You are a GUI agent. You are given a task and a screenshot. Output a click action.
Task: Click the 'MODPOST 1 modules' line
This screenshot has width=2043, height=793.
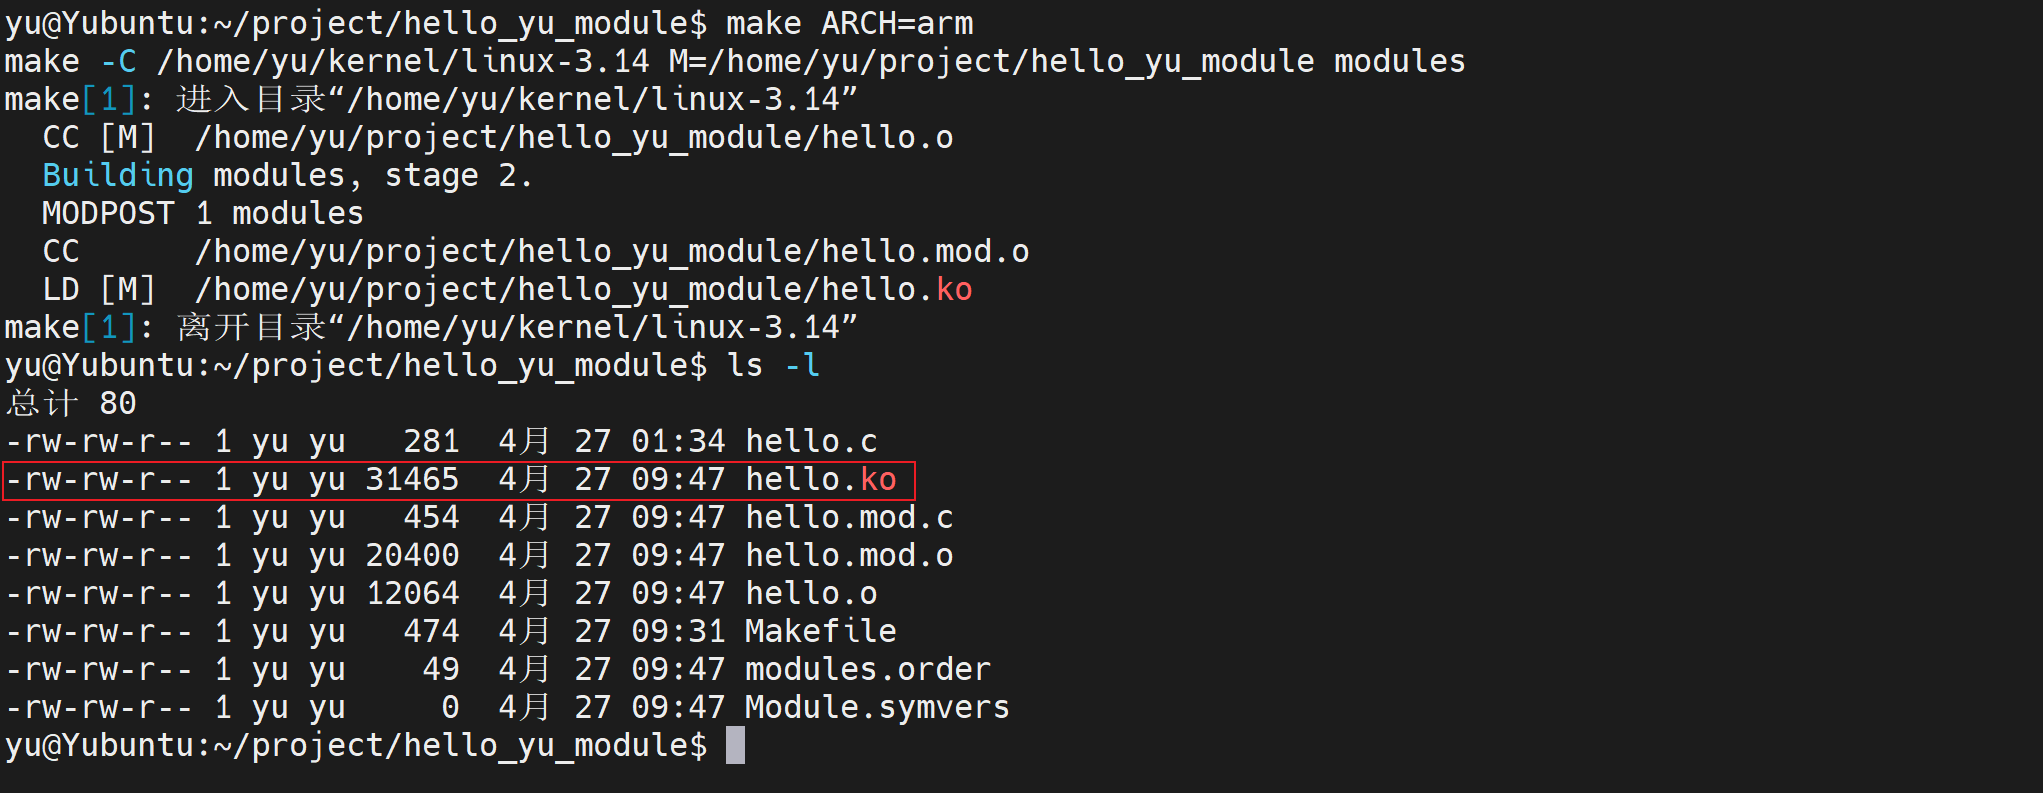203,214
